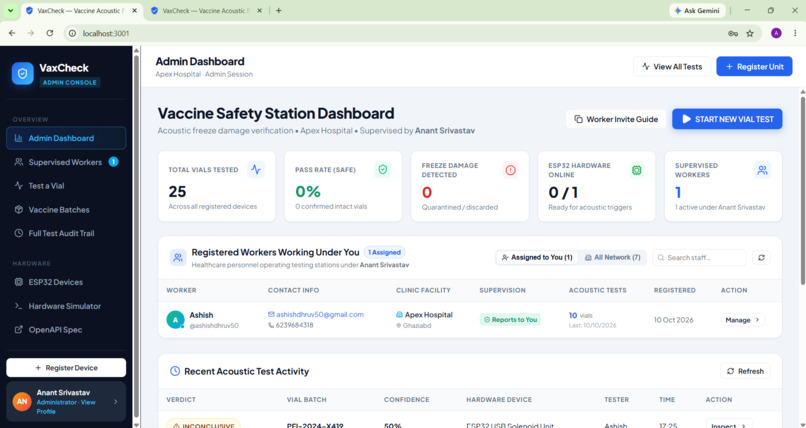The image size is (806, 428).
Task: Bookmark this page with star icon
Action: (x=749, y=33)
